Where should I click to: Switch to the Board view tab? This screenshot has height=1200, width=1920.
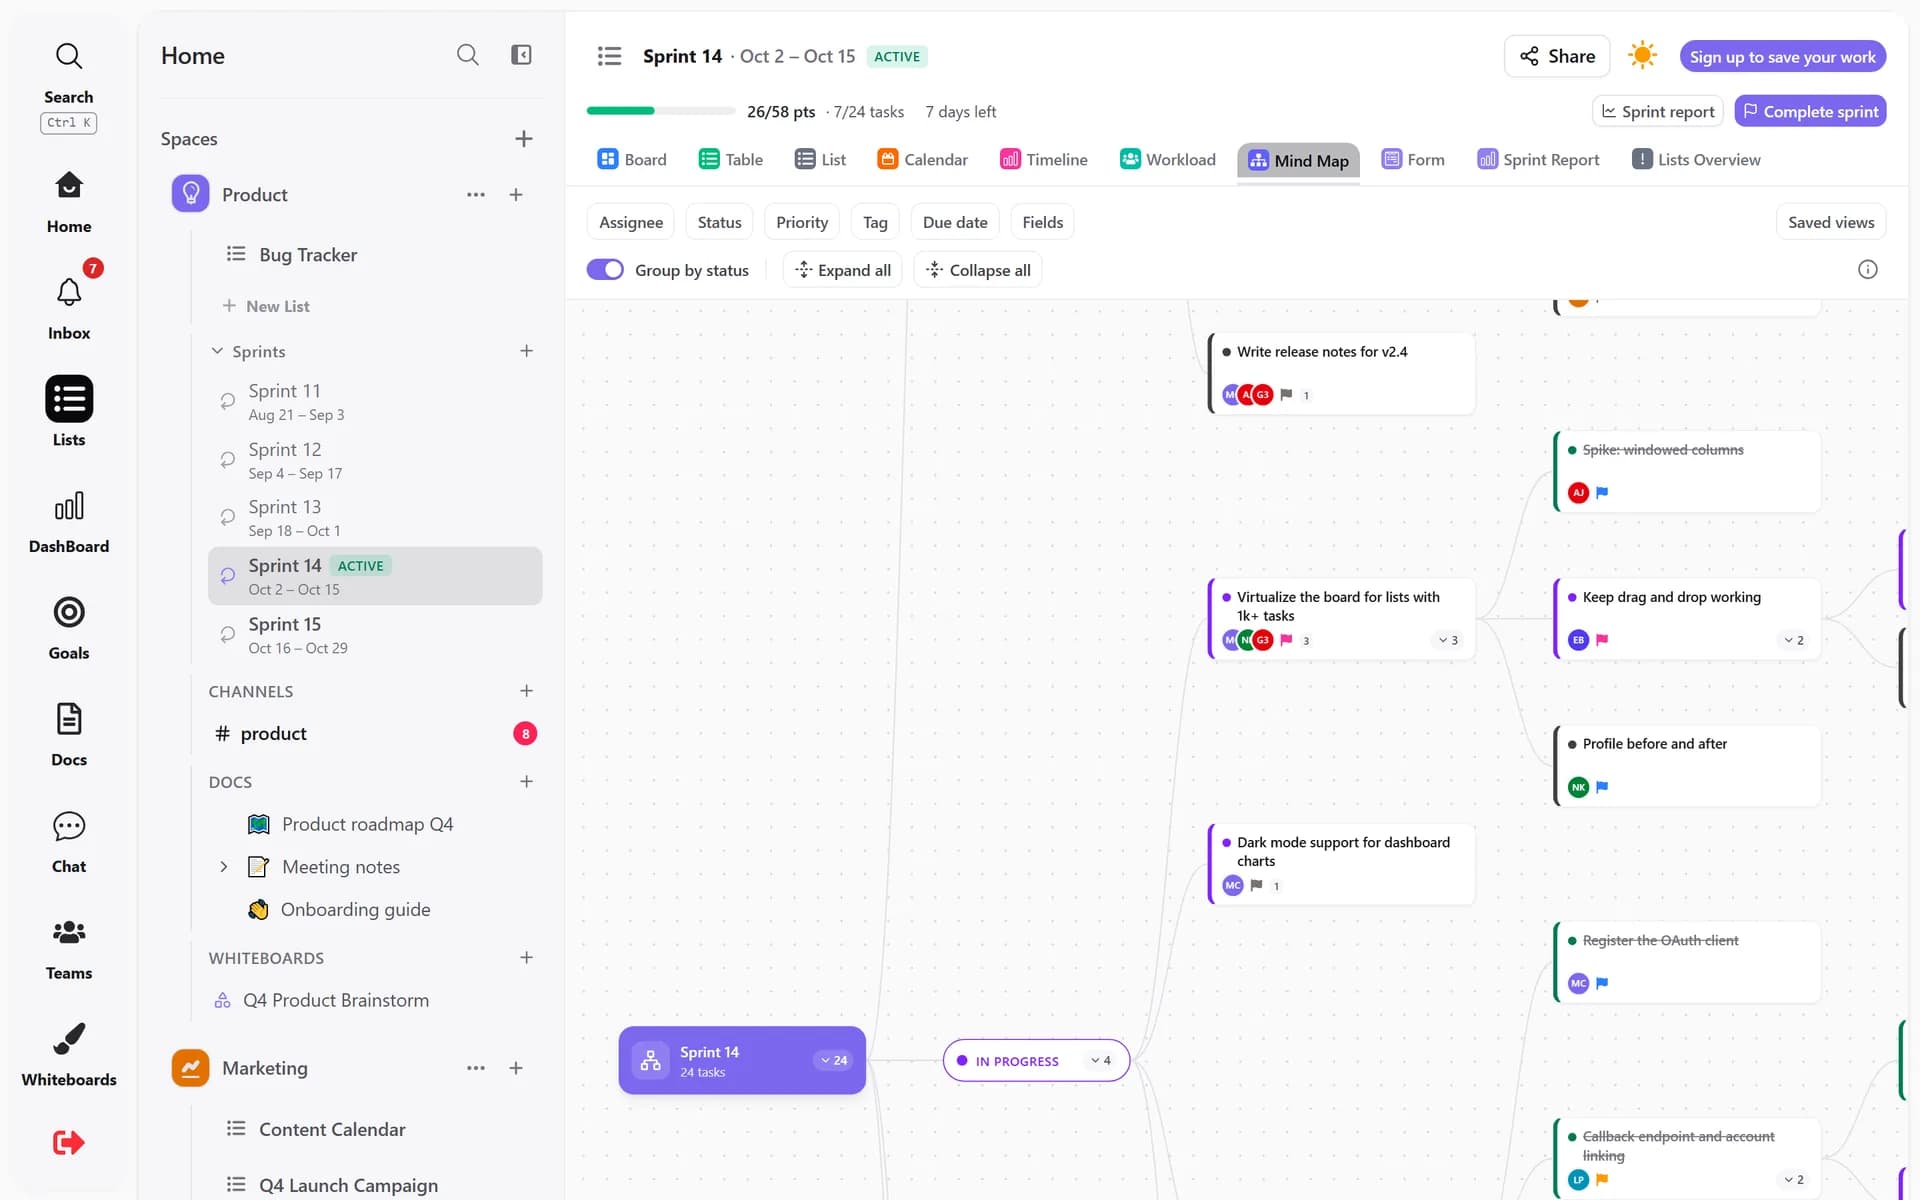click(x=632, y=159)
